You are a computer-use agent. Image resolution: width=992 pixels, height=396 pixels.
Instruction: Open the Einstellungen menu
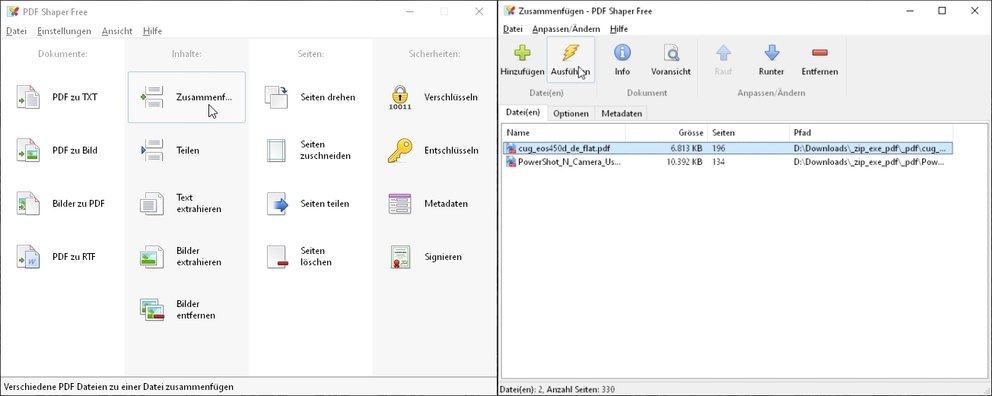click(x=64, y=31)
